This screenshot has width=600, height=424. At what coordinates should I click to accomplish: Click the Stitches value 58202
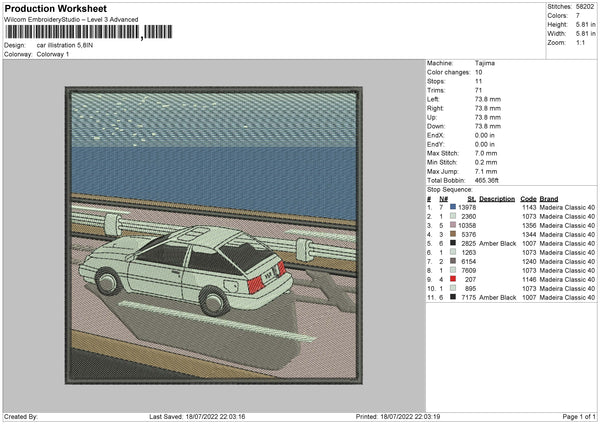(585, 7)
